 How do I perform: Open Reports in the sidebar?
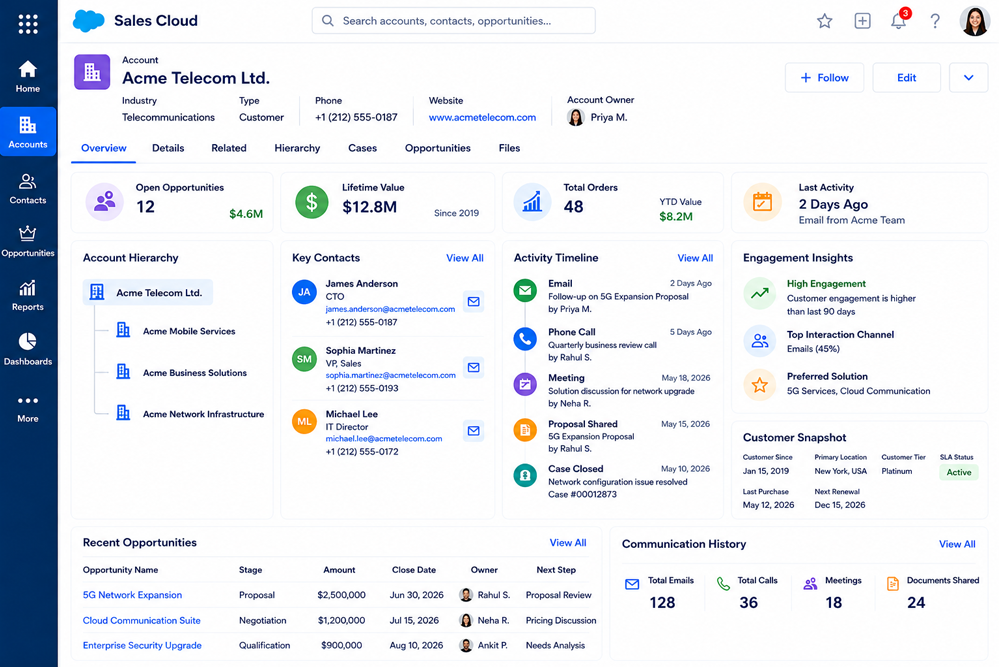[28, 296]
